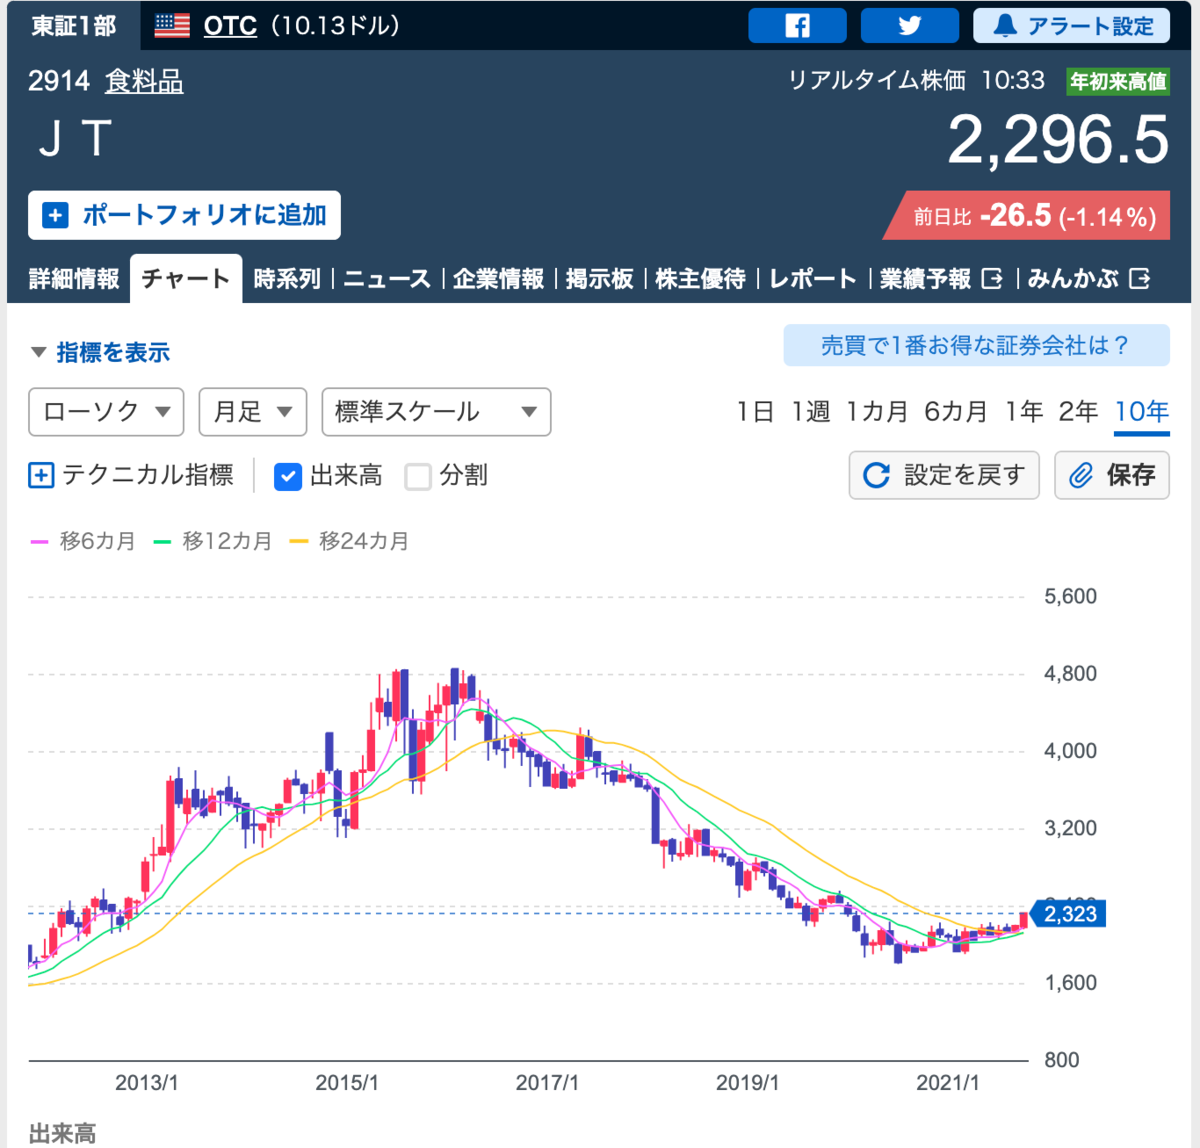
Task: Open the ローソク chart type dropdown
Action: (x=106, y=412)
